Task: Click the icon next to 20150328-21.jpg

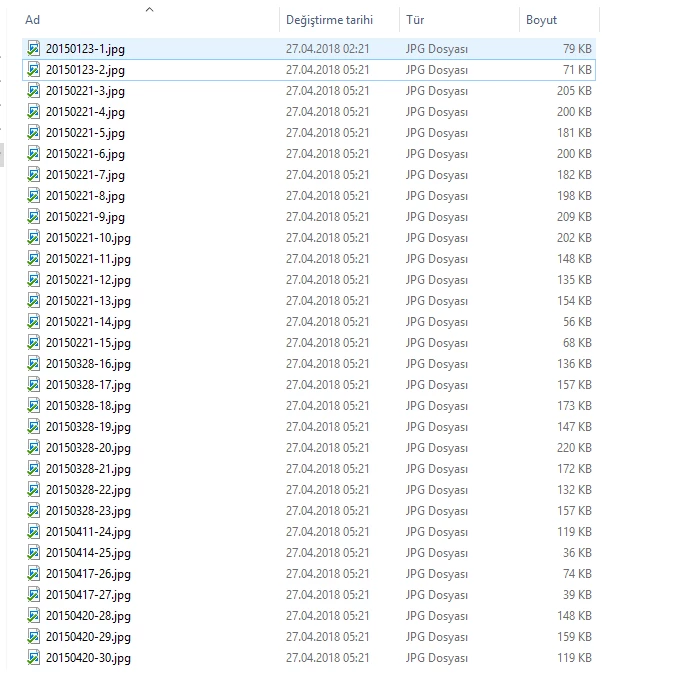Action: (x=34, y=468)
